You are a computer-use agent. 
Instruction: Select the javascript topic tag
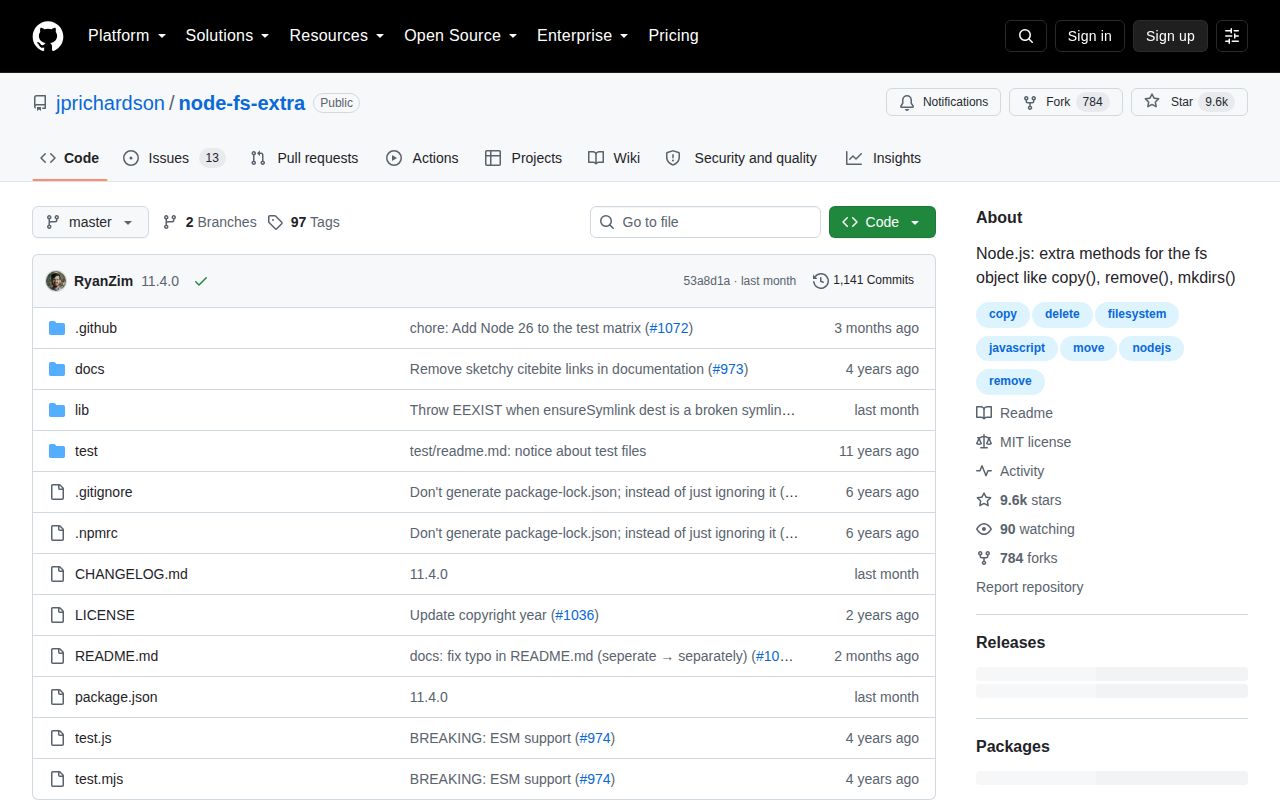[x=1017, y=348]
